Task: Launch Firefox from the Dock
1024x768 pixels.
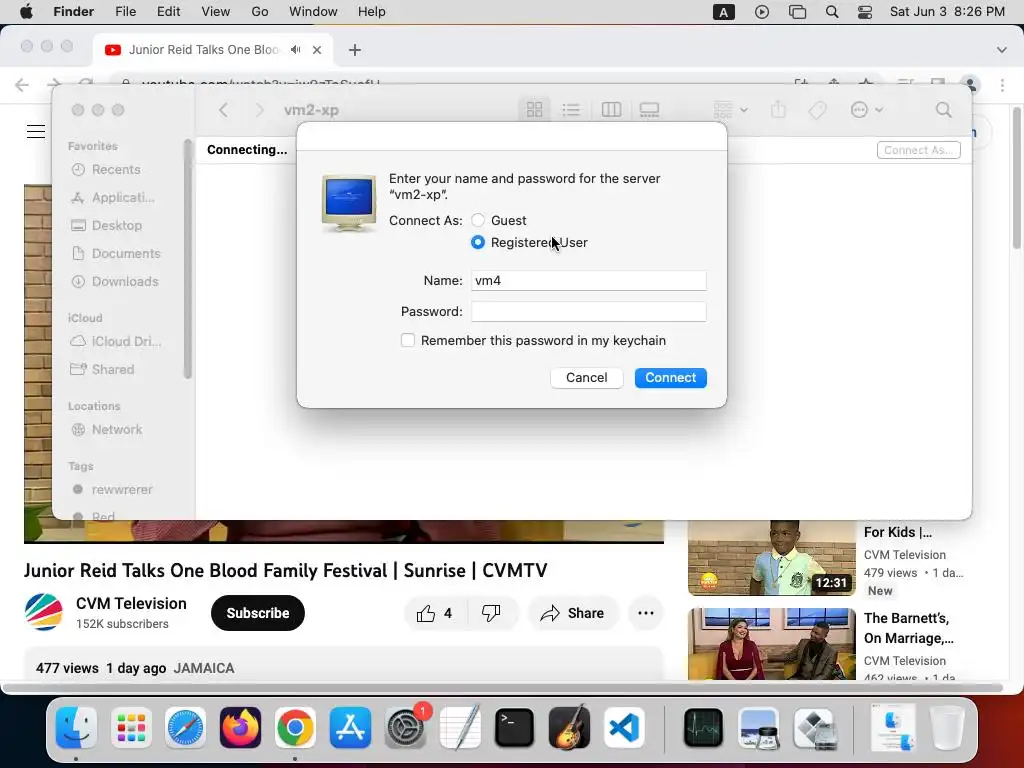Action: (x=240, y=728)
